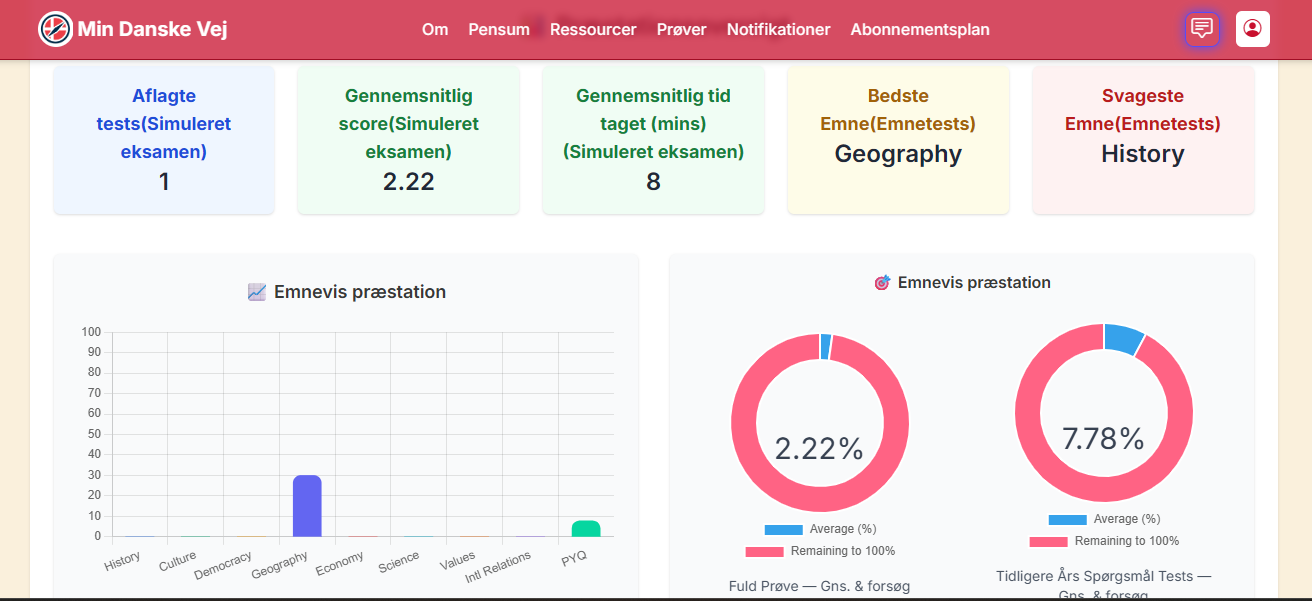Click the 2.22% donut chart ring
Viewport: 1312px width, 601px height.
pos(743,422)
